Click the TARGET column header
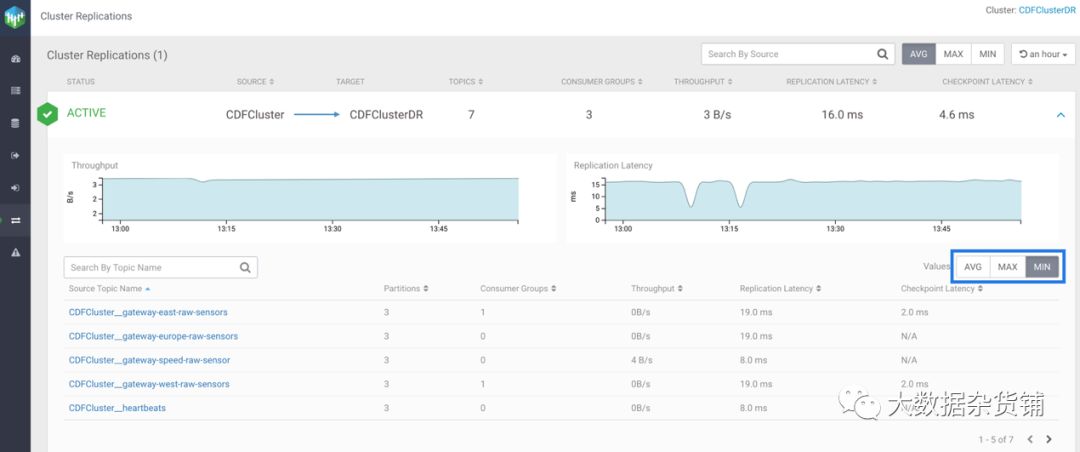This screenshot has width=1080, height=452. coord(350,81)
